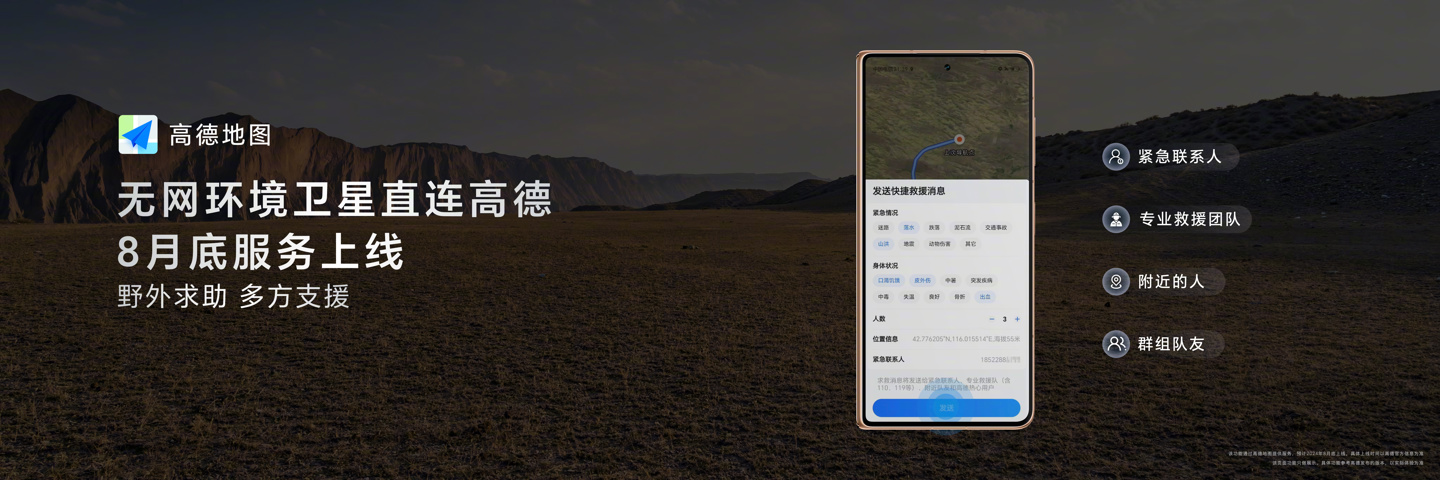Select the 迷路 situation chip
This screenshot has height=480, width=1440.
pyautogui.click(x=883, y=228)
